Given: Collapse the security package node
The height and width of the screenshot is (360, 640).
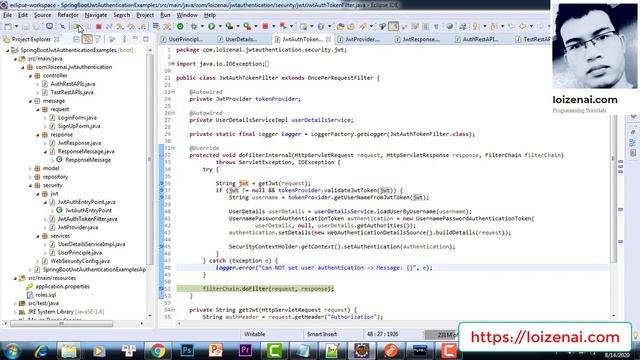Looking at the screenshot, I should (30, 186).
